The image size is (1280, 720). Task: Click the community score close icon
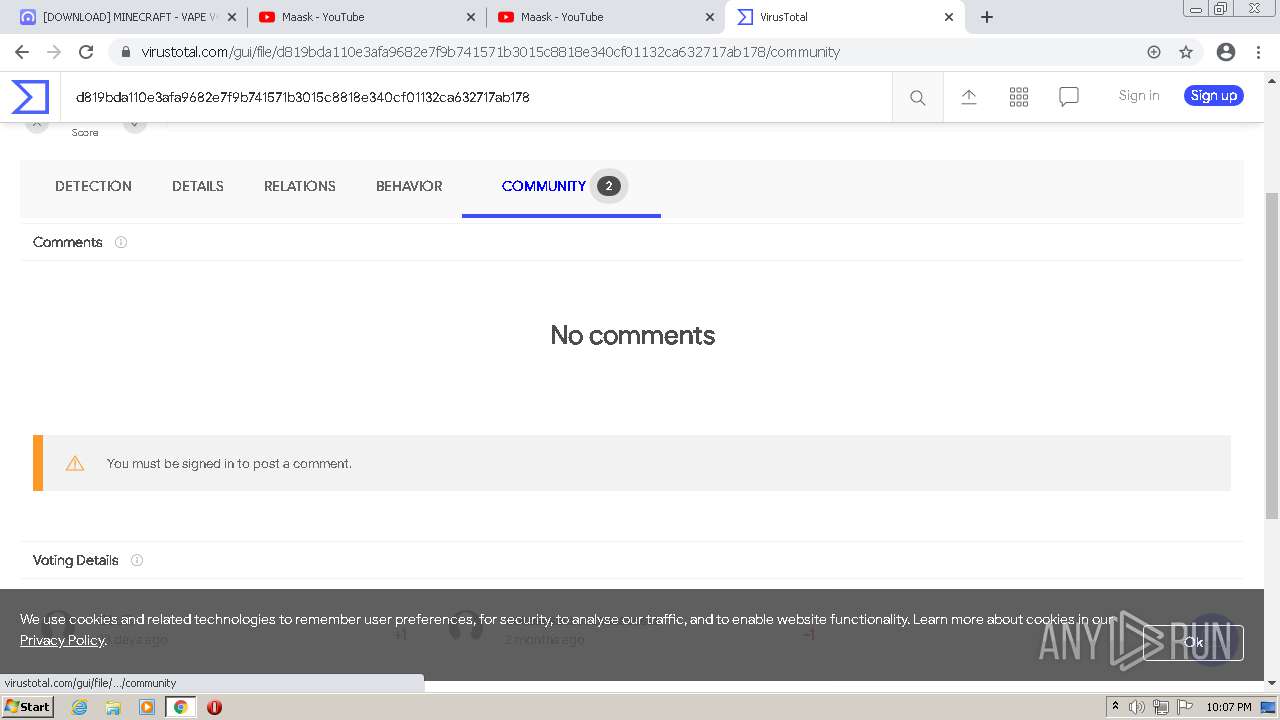point(37,124)
